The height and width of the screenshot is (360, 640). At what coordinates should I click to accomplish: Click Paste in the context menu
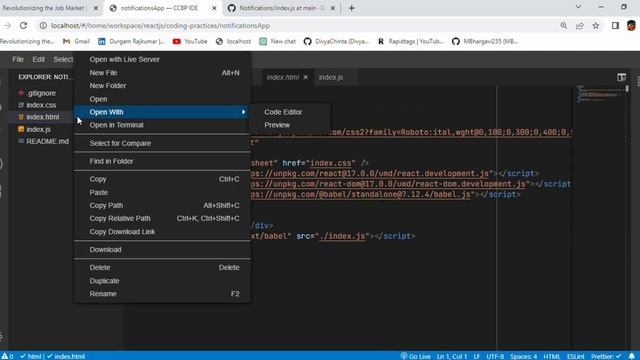[x=162, y=192]
